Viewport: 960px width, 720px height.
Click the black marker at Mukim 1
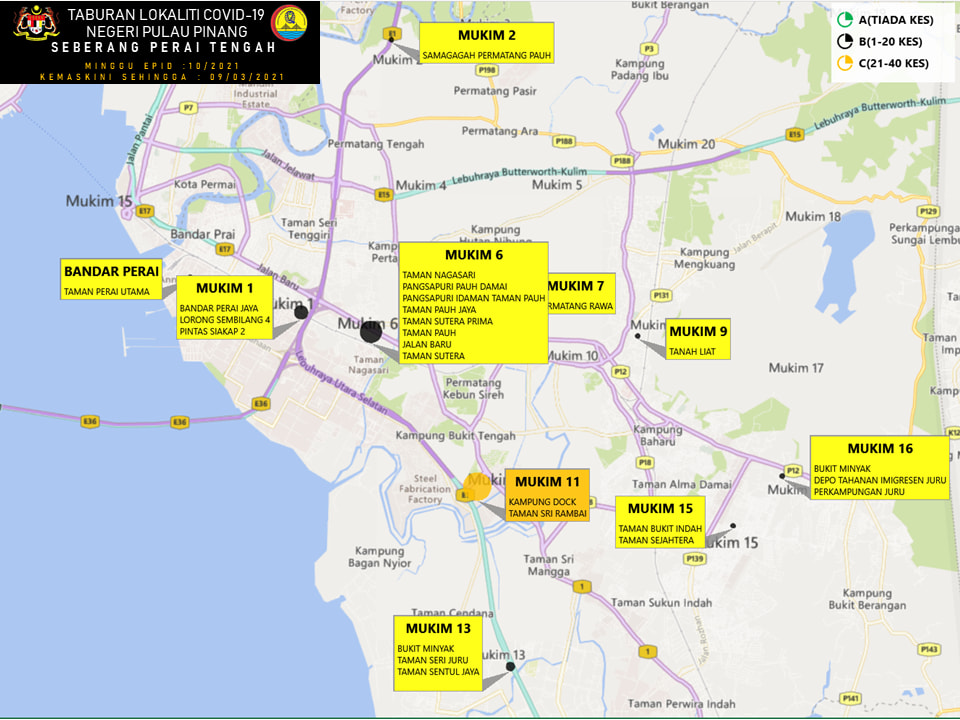pyautogui.click(x=301, y=312)
